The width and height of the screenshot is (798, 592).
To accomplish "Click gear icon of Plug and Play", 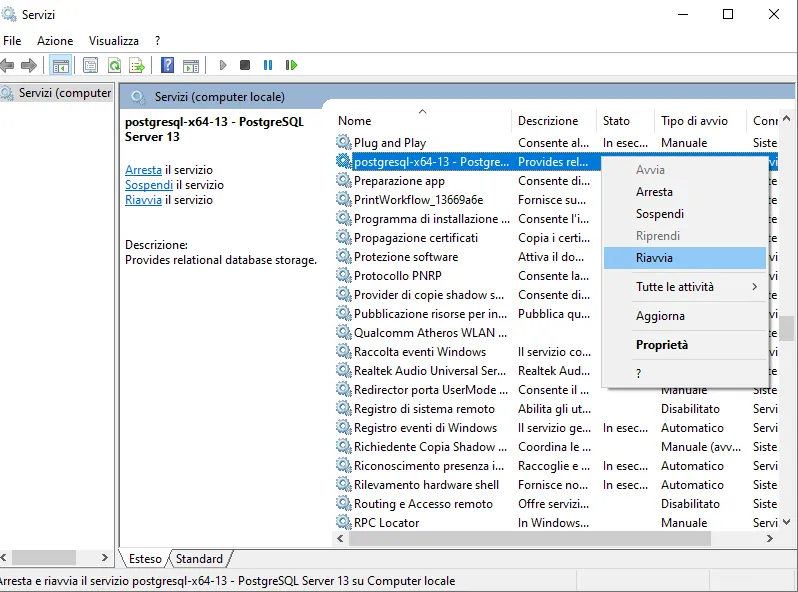I will [x=344, y=142].
